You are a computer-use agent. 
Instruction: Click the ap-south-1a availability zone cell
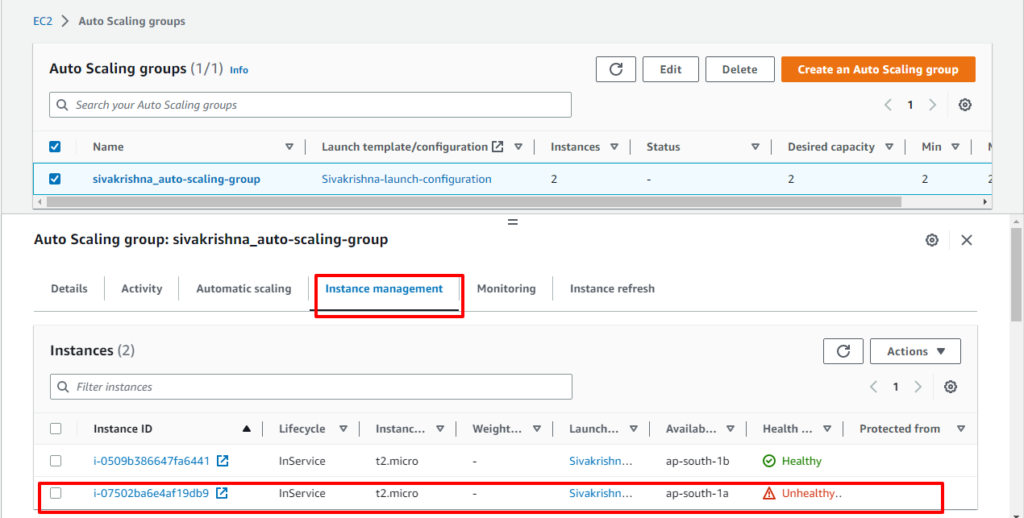pos(697,493)
